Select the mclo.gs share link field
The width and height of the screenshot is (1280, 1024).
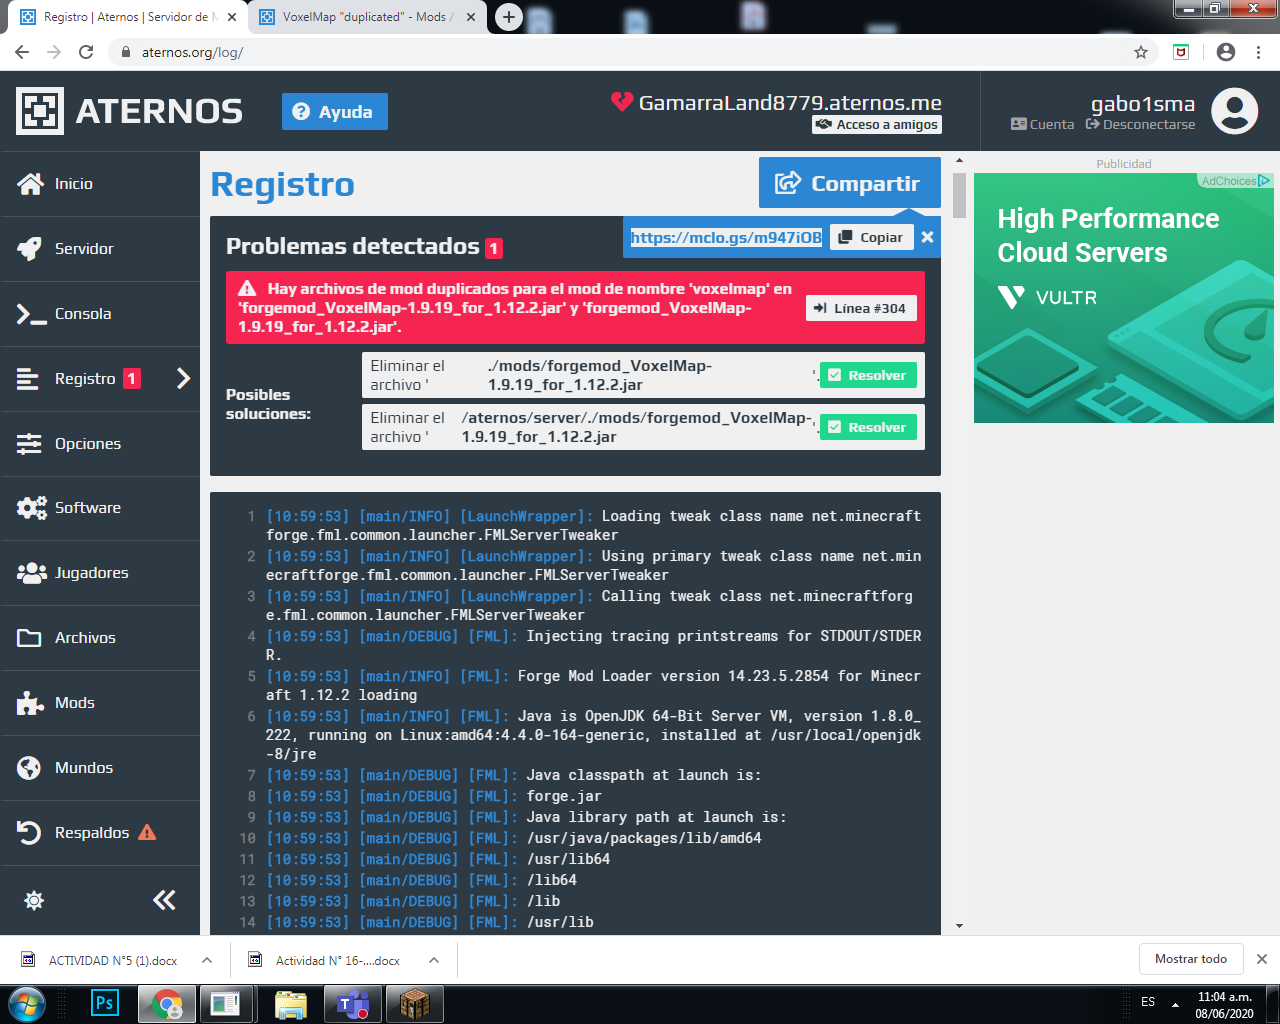click(726, 237)
